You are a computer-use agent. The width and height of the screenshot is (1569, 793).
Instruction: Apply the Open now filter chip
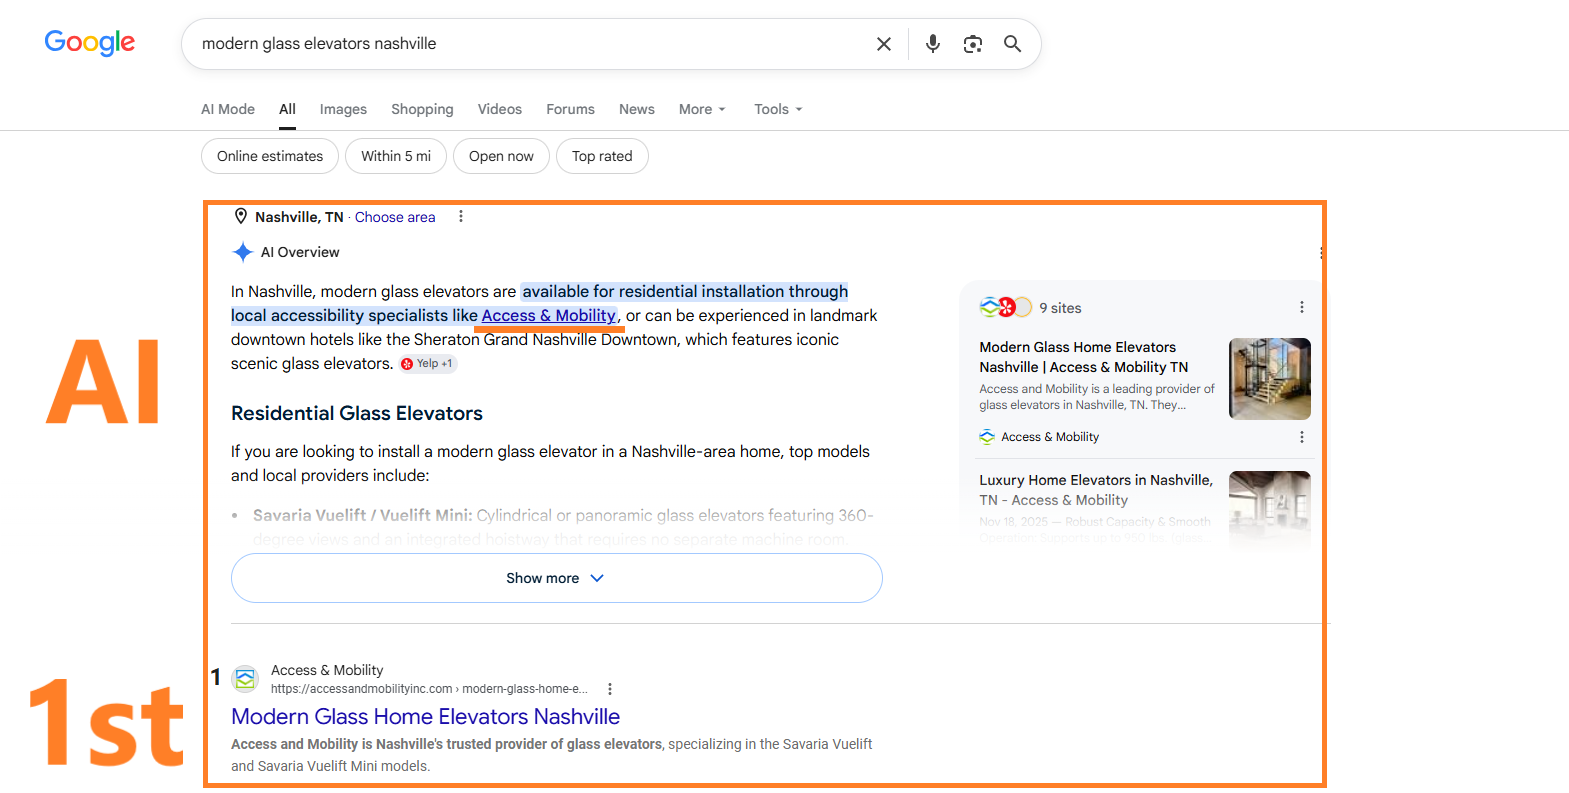click(x=501, y=156)
